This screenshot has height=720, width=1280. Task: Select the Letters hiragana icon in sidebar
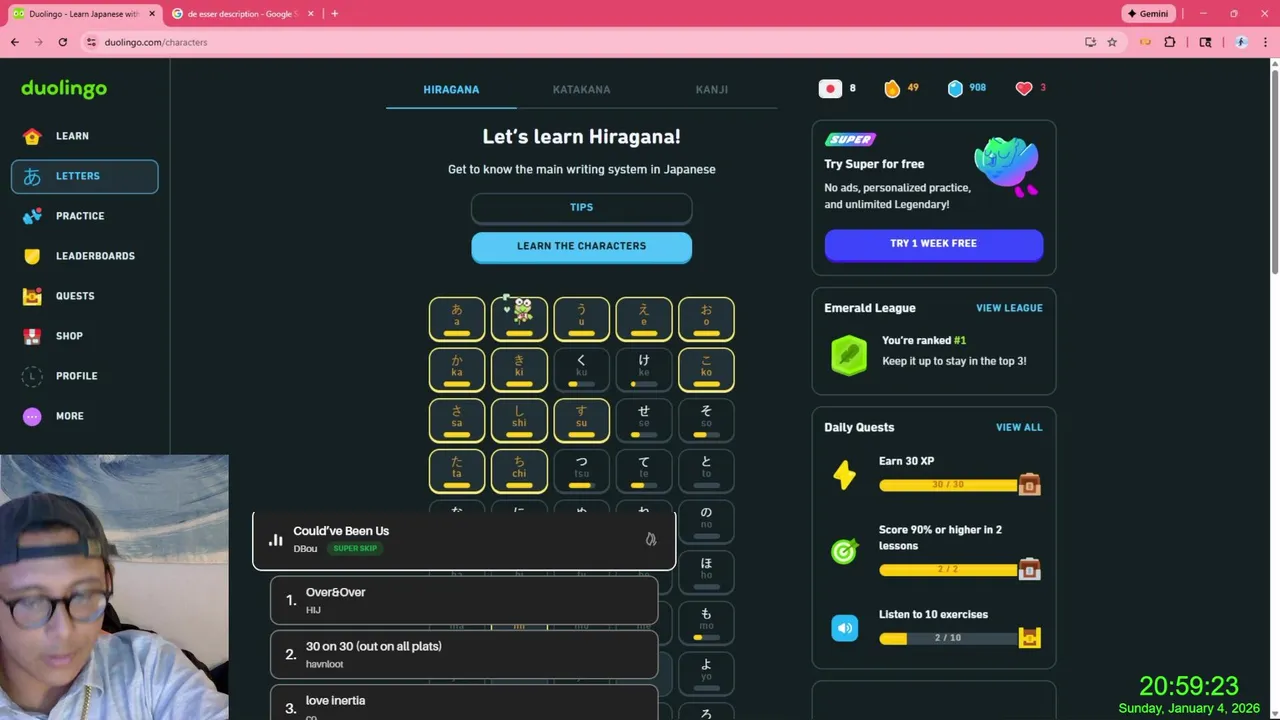(x=32, y=176)
